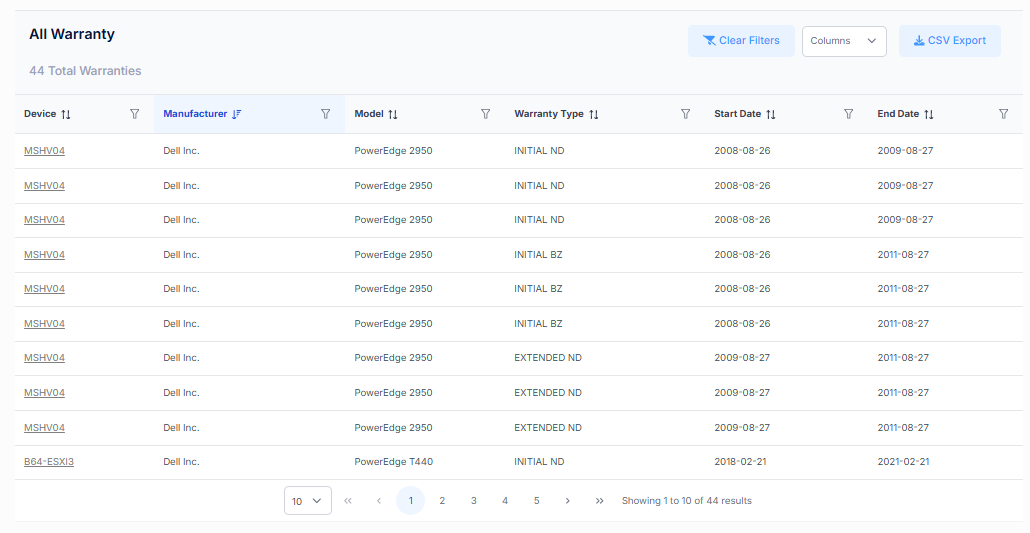Go to page 2 of results
Screen dimensions: 1030x533
(442, 501)
